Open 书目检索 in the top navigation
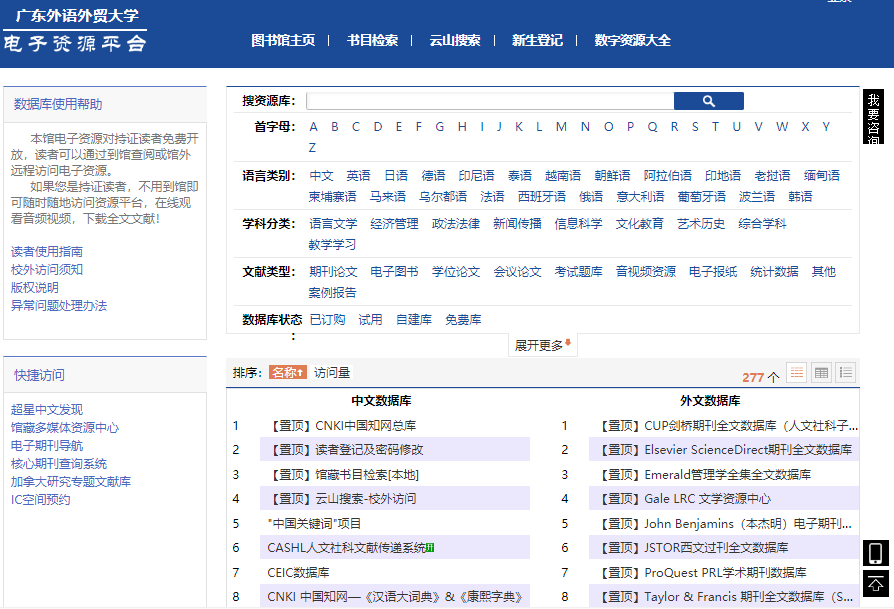The height and width of the screenshot is (609, 894). (372, 41)
